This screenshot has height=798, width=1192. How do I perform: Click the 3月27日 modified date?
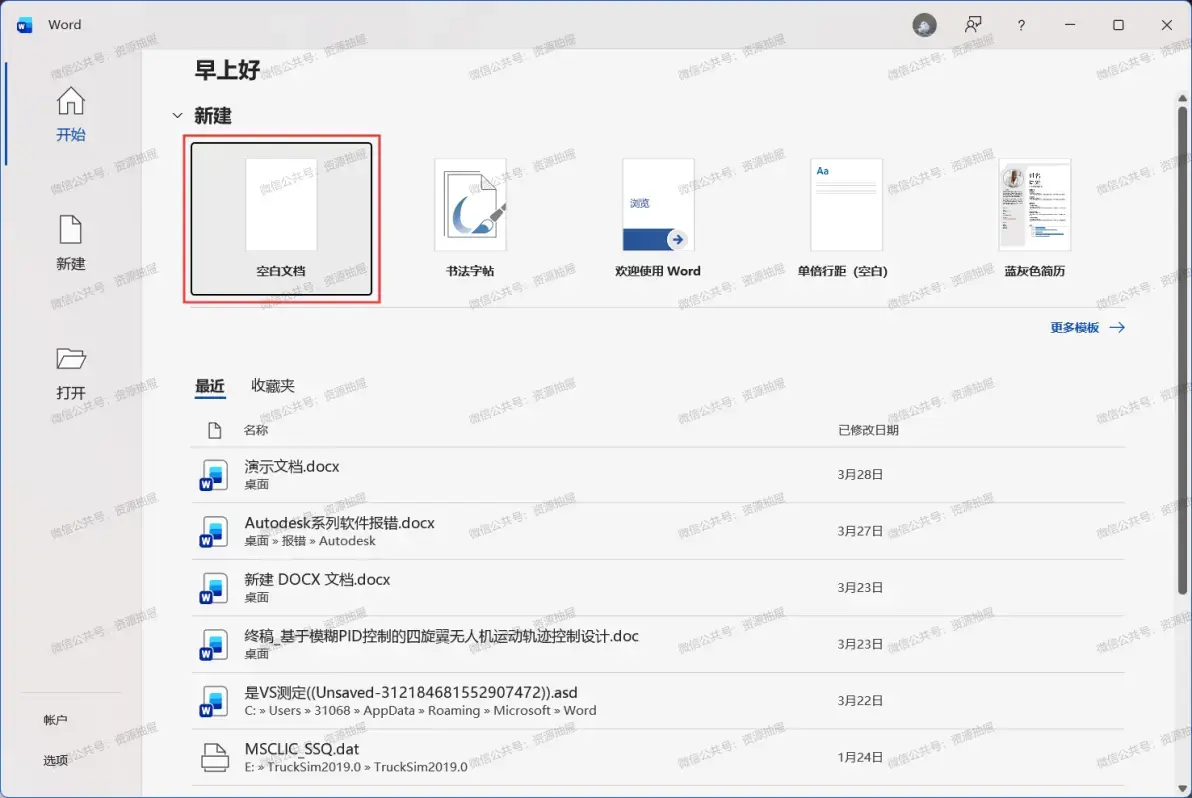tap(860, 531)
